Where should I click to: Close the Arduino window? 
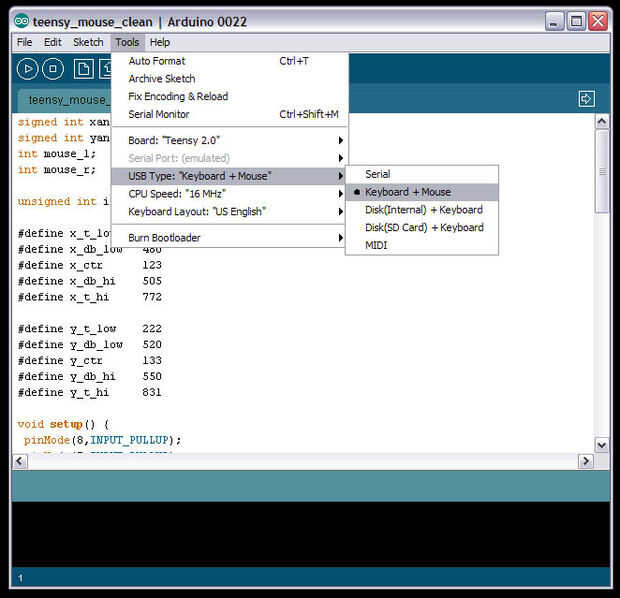coord(598,21)
